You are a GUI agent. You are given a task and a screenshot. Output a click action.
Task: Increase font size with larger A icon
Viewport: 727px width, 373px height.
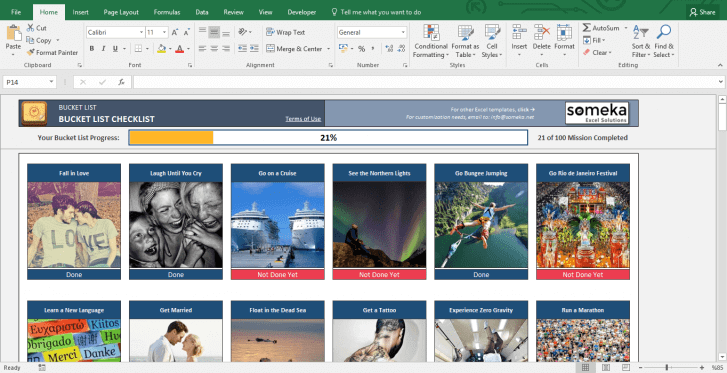coord(175,32)
